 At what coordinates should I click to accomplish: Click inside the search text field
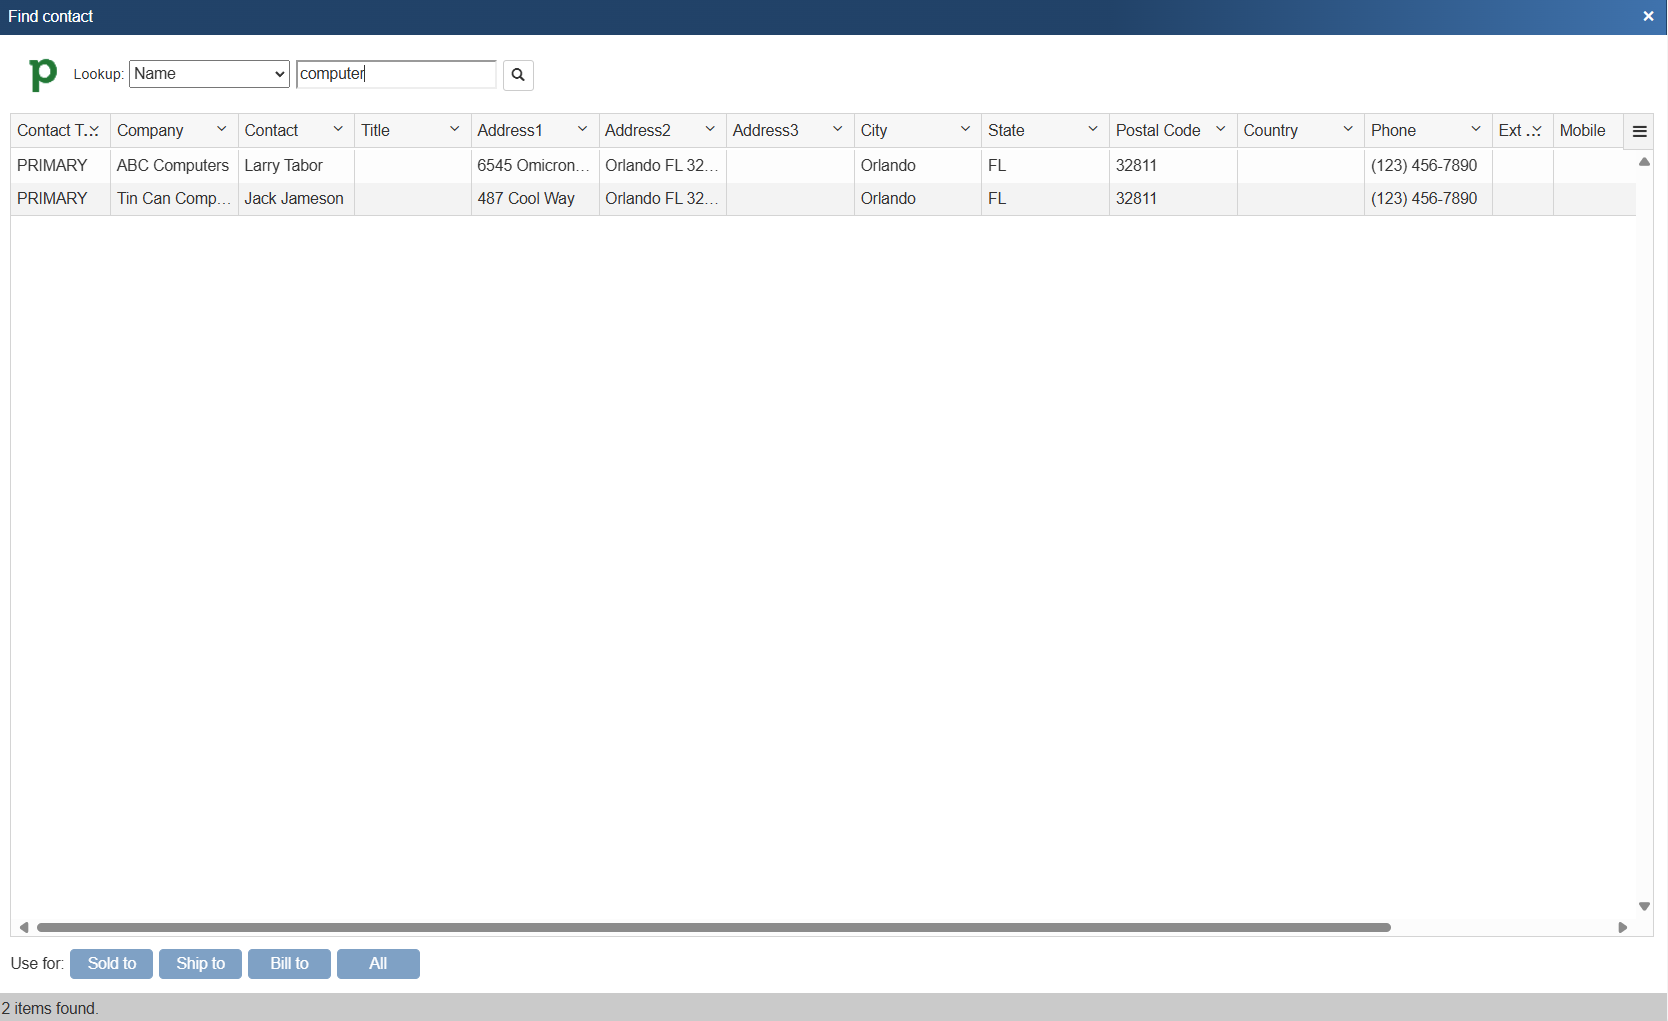(396, 74)
